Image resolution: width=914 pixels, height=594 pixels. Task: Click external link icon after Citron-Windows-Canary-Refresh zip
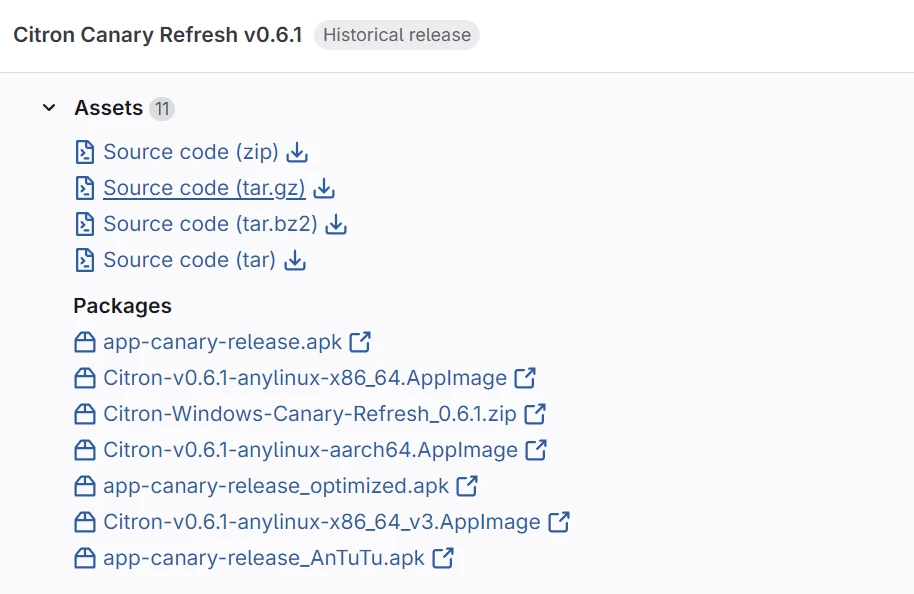(x=535, y=414)
